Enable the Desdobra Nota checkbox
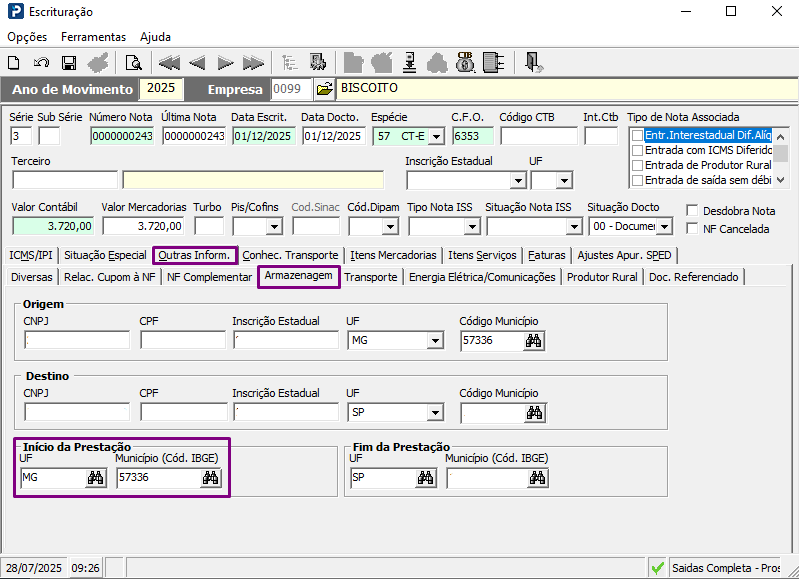 click(694, 211)
